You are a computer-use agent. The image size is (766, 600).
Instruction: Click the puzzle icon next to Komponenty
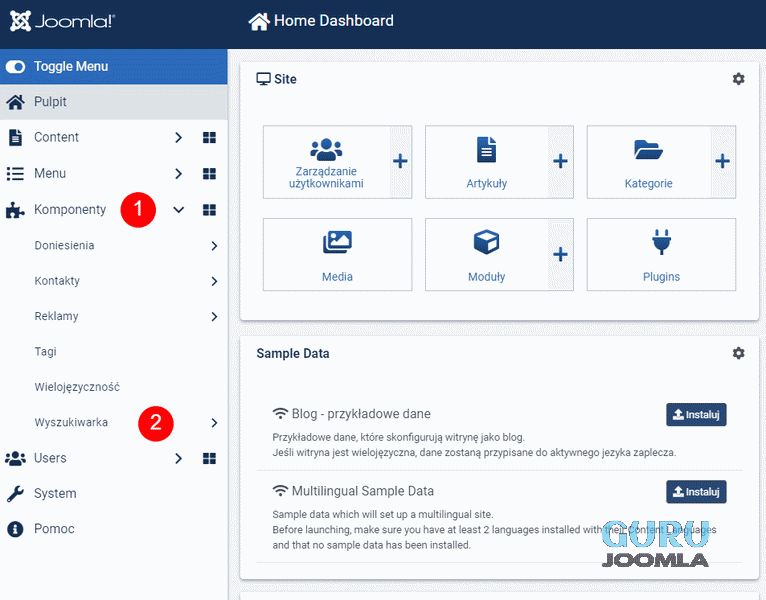pos(15,210)
